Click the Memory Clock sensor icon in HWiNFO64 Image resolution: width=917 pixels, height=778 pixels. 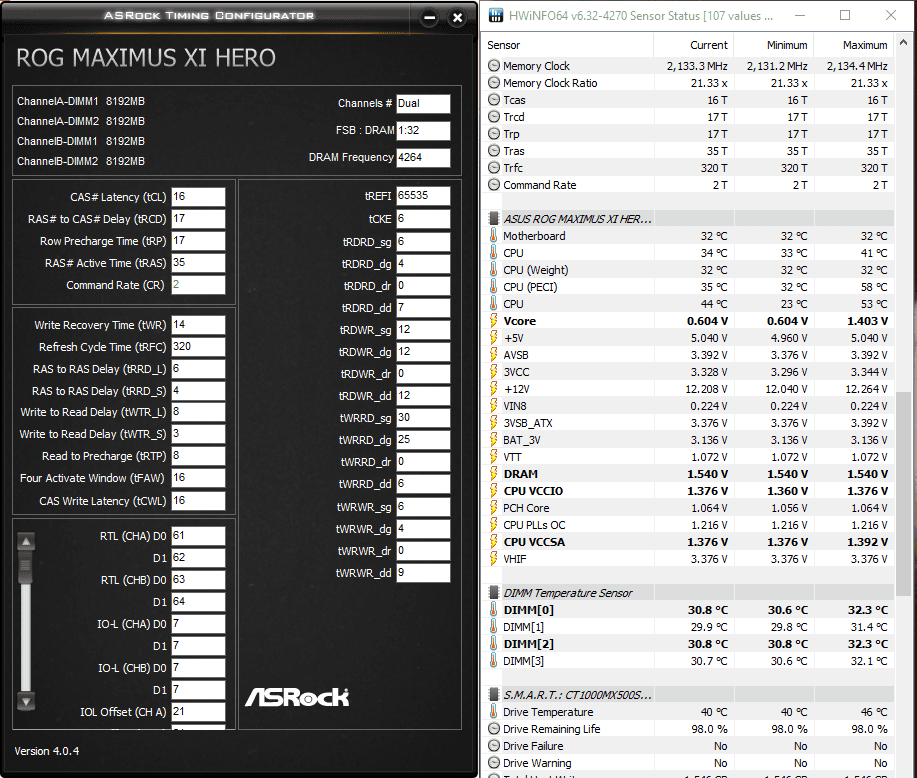(x=494, y=66)
